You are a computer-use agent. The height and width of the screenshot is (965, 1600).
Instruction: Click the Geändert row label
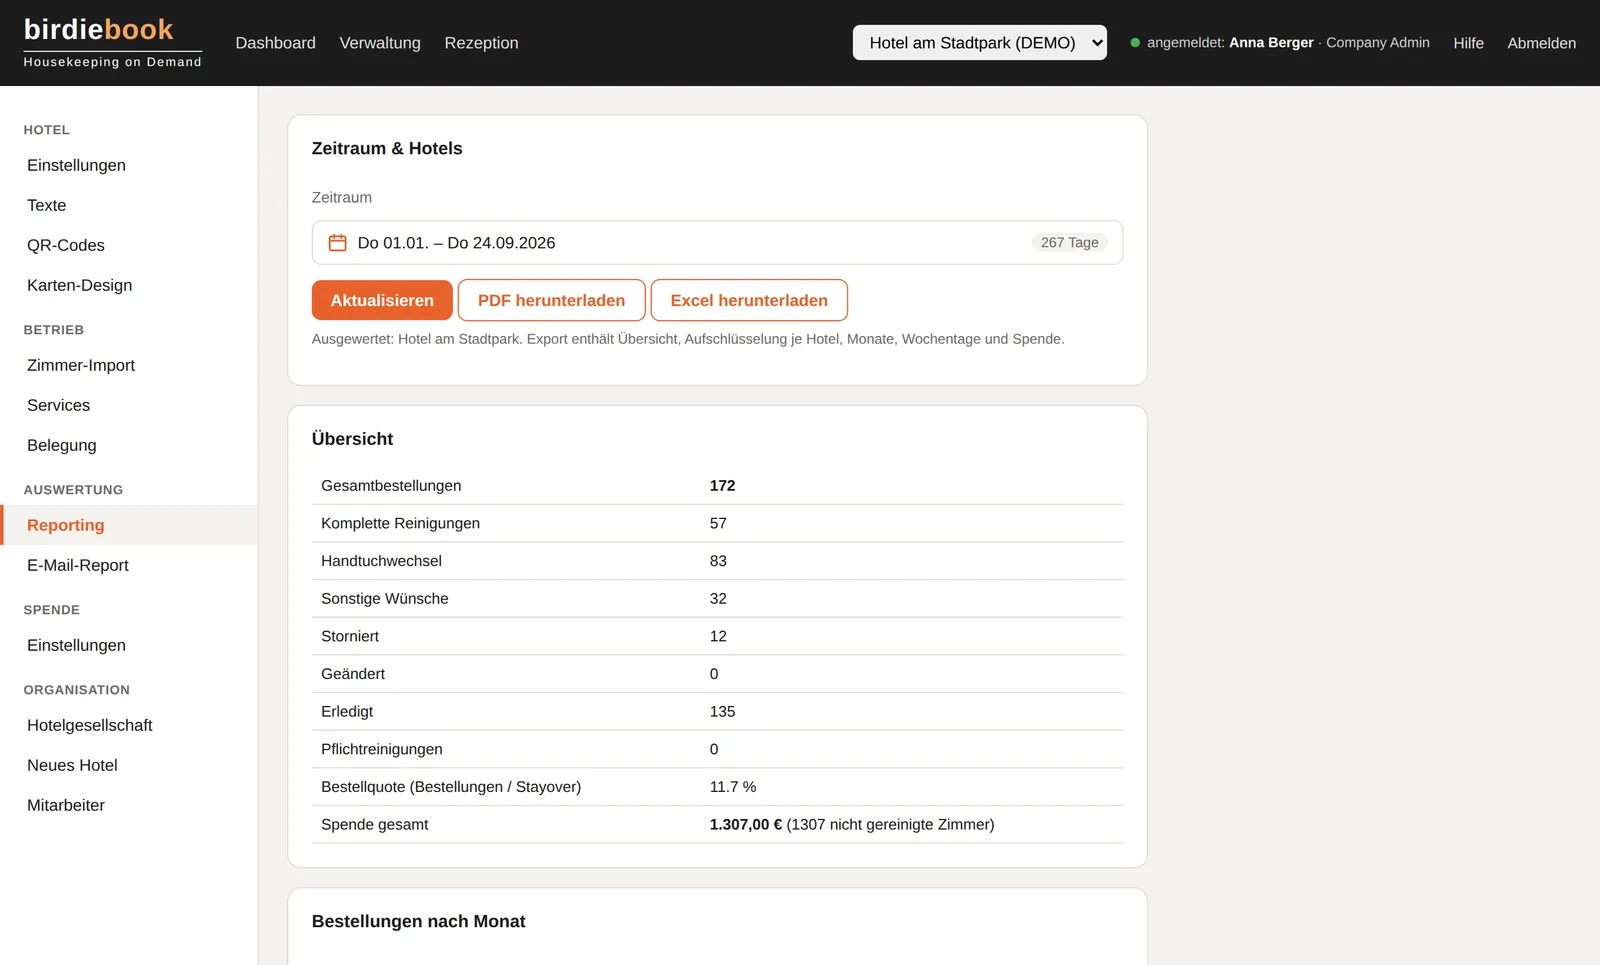[353, 674]
